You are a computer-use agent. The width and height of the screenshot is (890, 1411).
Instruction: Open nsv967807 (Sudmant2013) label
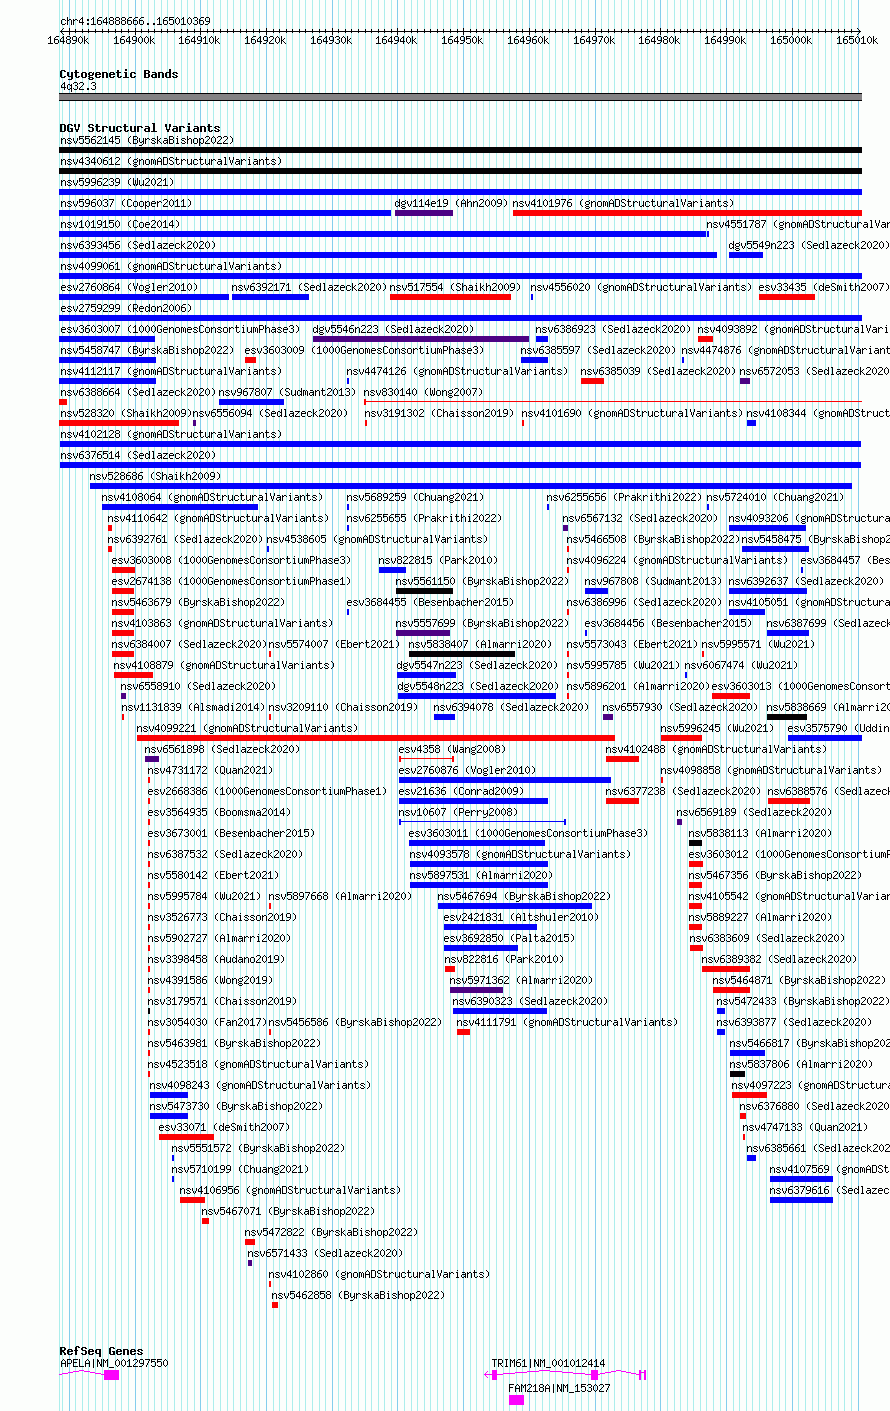(x=287, y=392)
